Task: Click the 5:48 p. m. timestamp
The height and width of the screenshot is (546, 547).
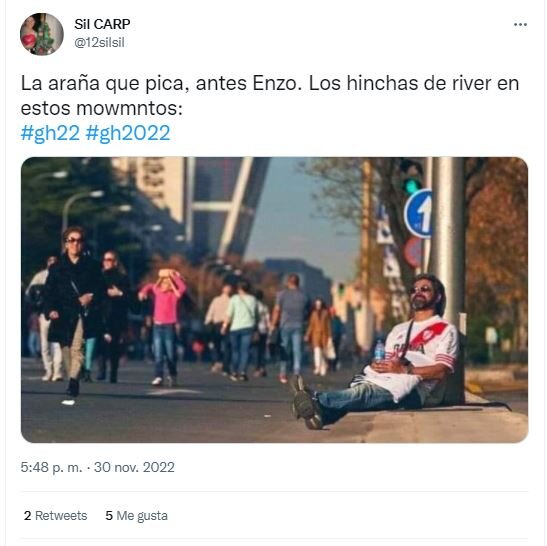Action: (51, 467)
